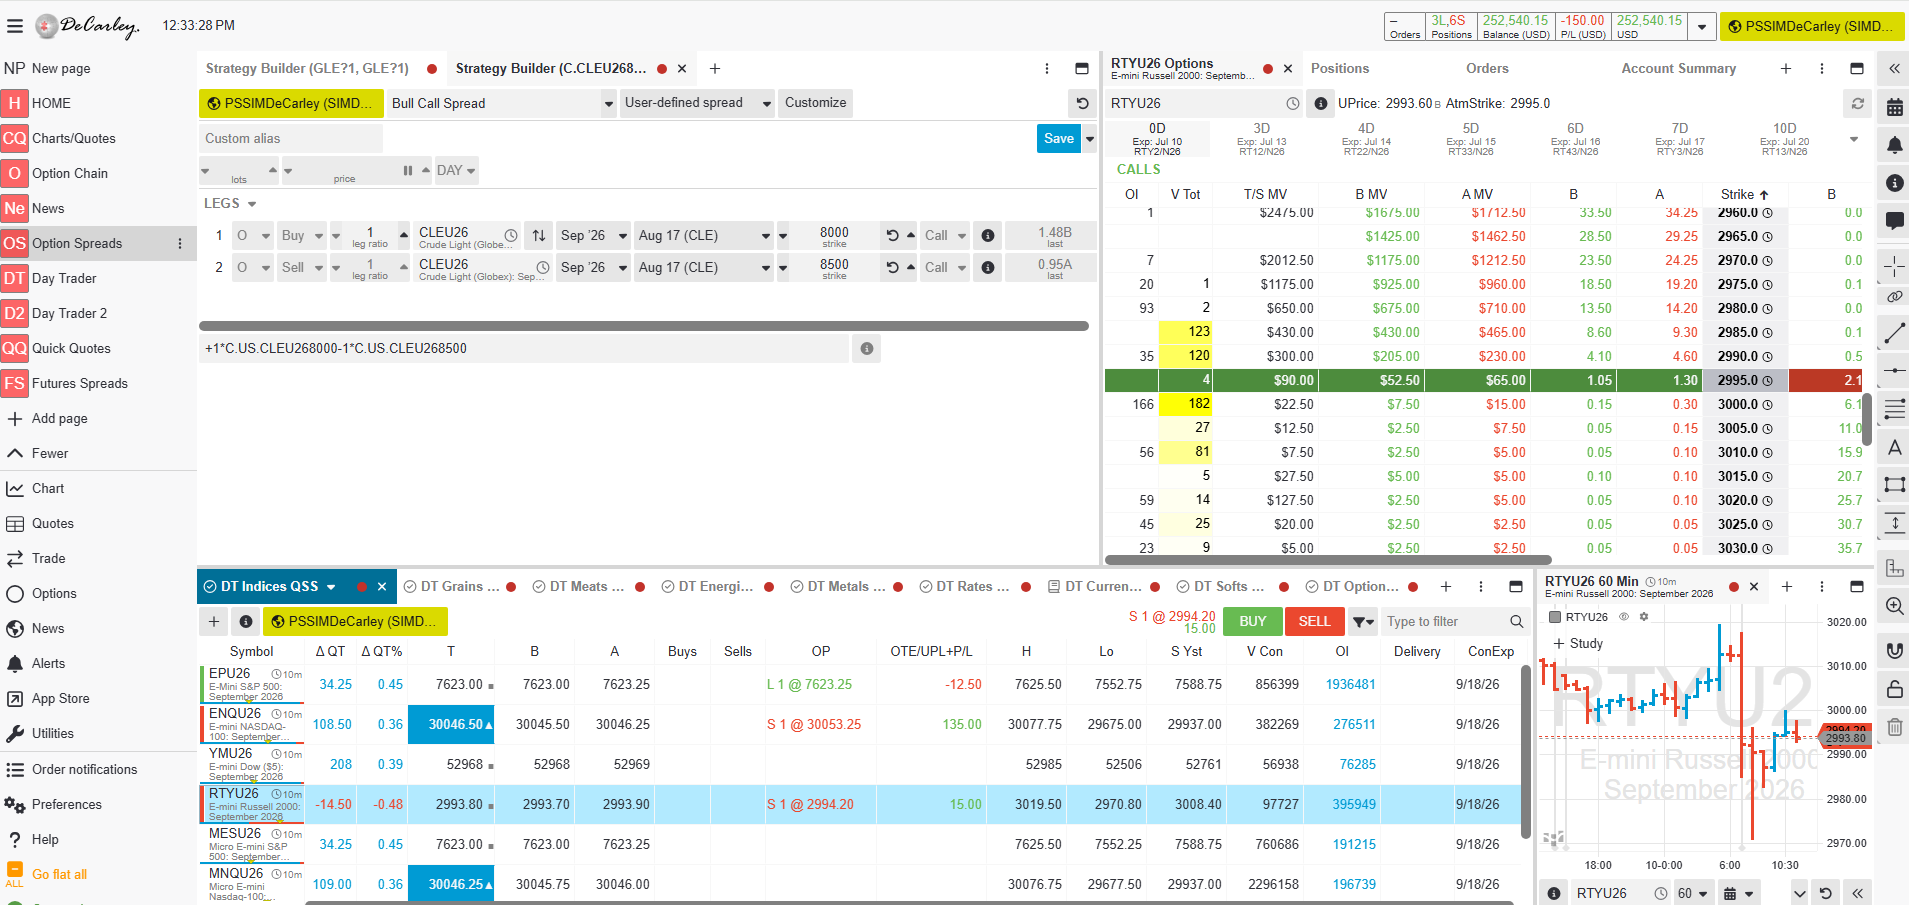
Task: Expand the Save button options arrow
Action: tap(1090, 139)
